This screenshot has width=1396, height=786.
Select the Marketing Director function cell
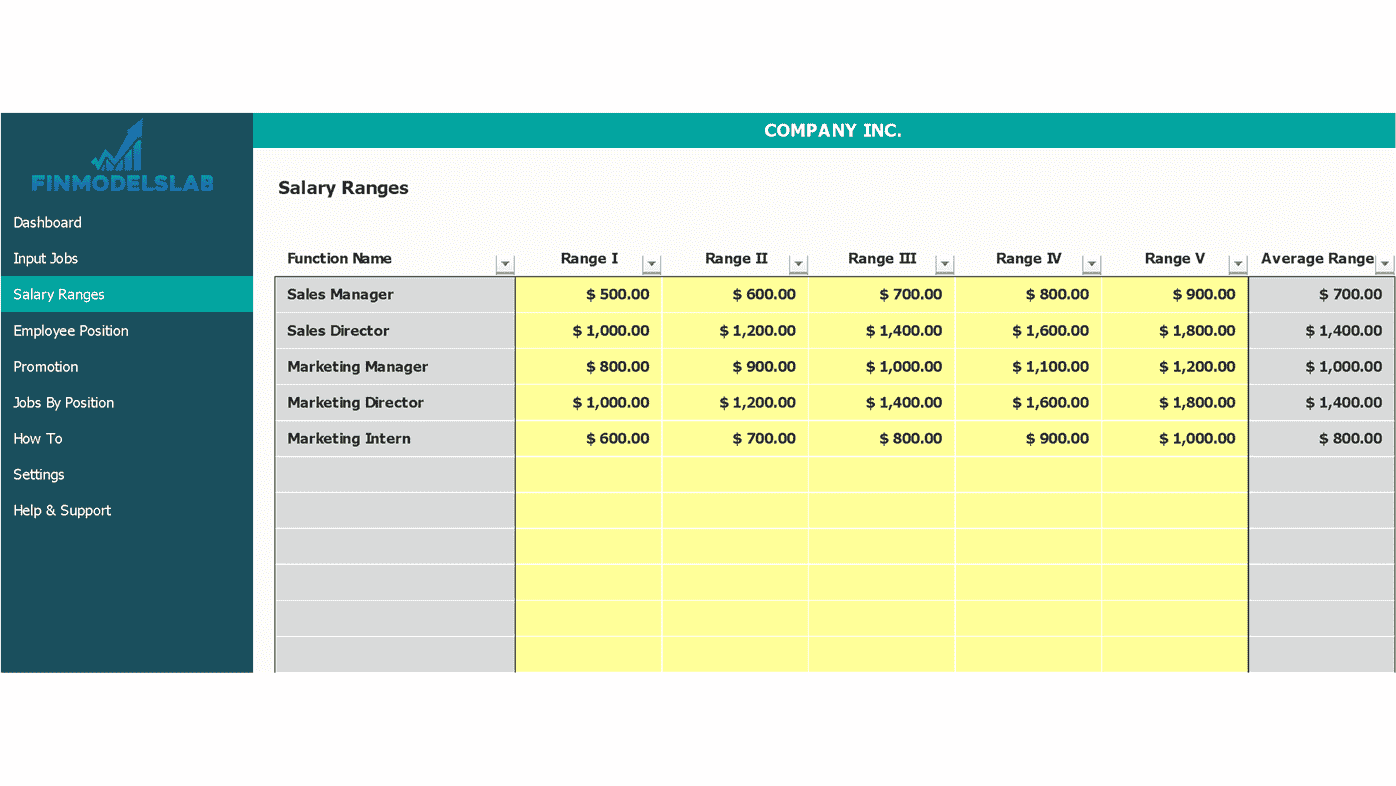(395, 402)
